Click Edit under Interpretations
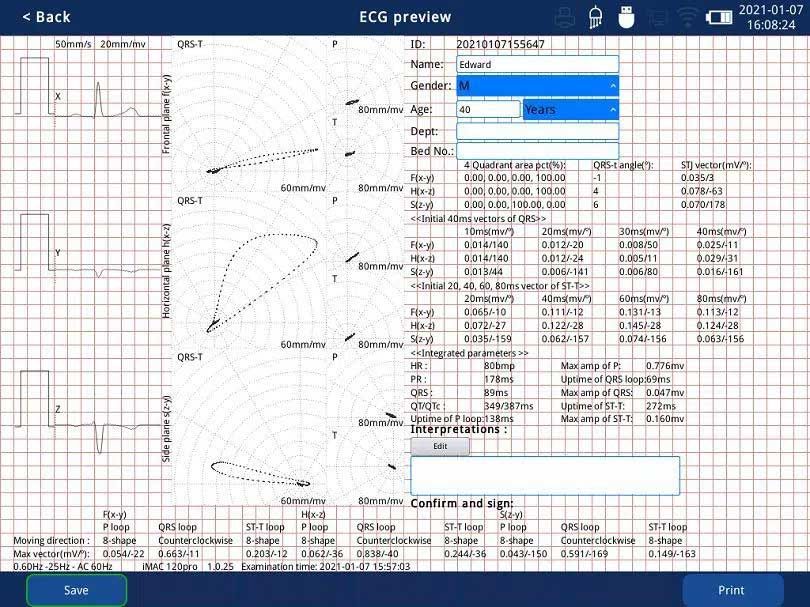The width and height of the screenshot is (810, 607). pos(440,446)
